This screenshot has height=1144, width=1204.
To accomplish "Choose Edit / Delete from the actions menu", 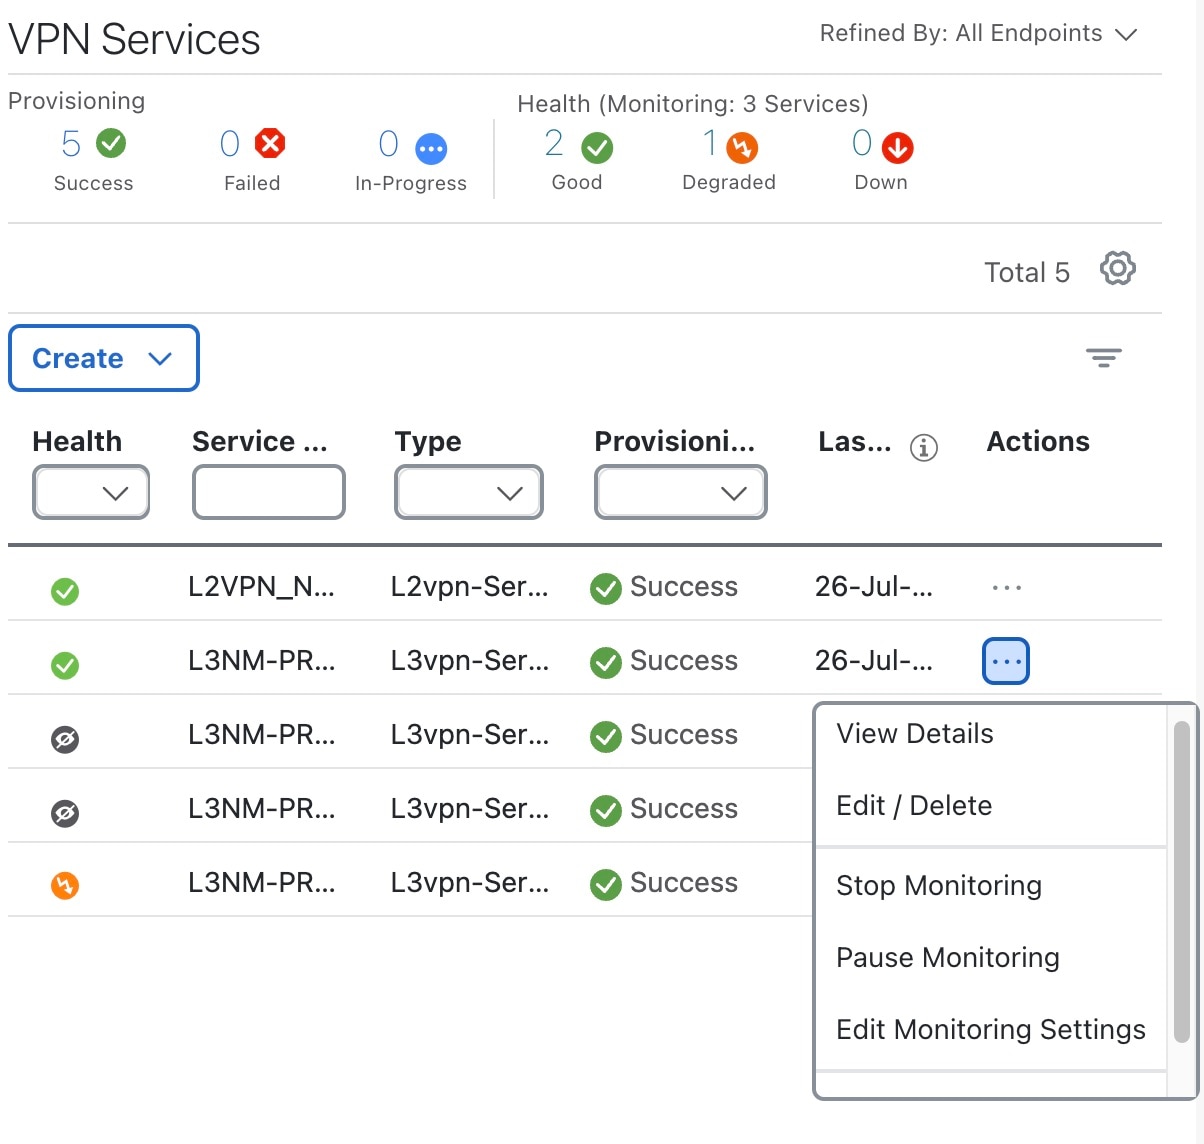I will coord(913,805).
